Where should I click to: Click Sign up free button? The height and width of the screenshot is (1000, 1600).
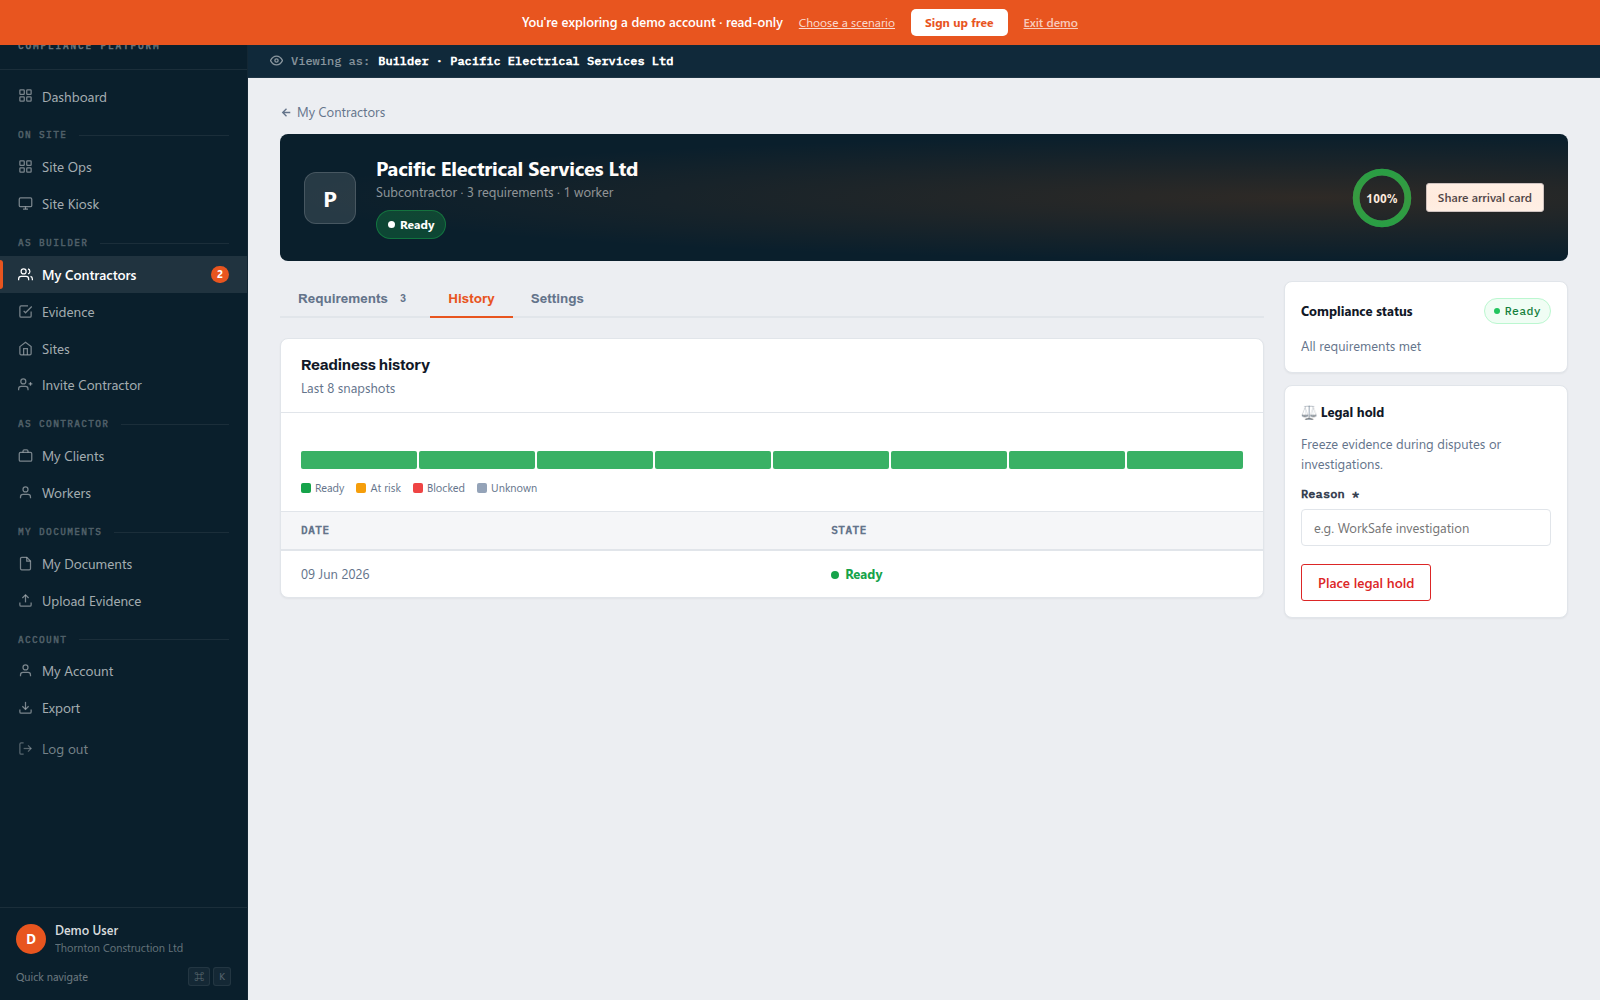click(959, 23)
